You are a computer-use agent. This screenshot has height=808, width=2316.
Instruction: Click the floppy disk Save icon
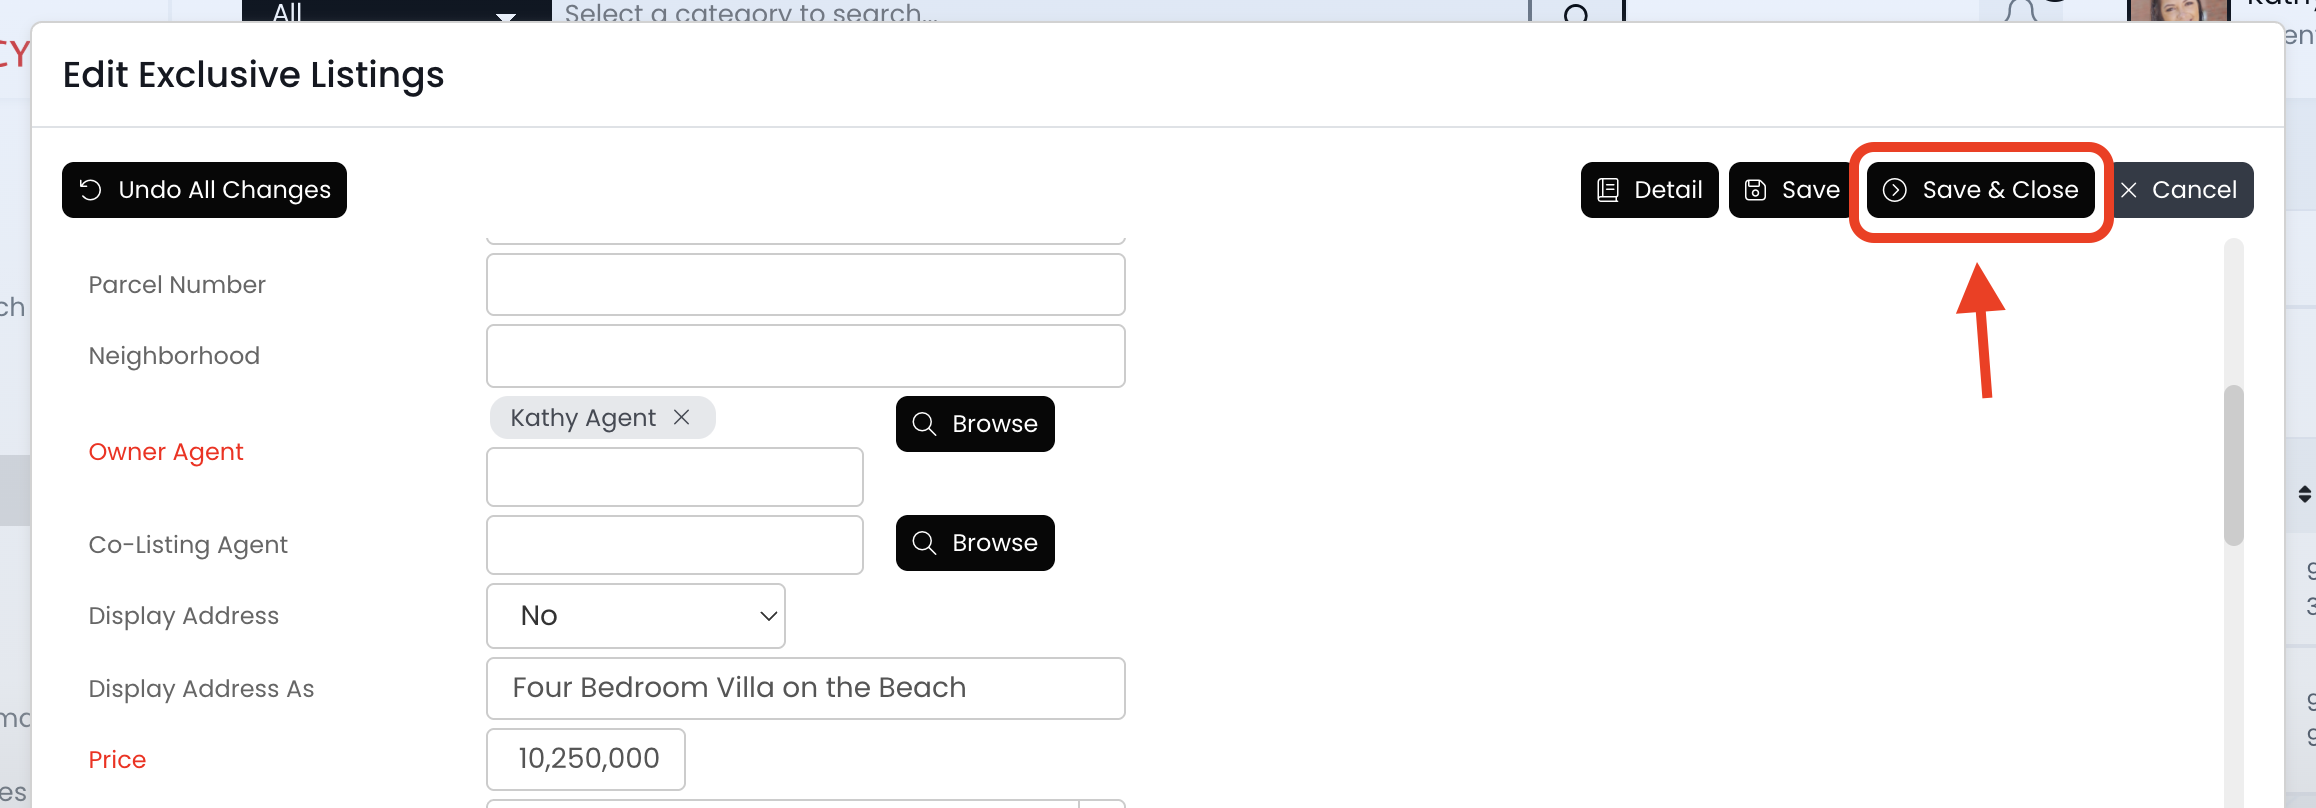tap(1755, 190)
